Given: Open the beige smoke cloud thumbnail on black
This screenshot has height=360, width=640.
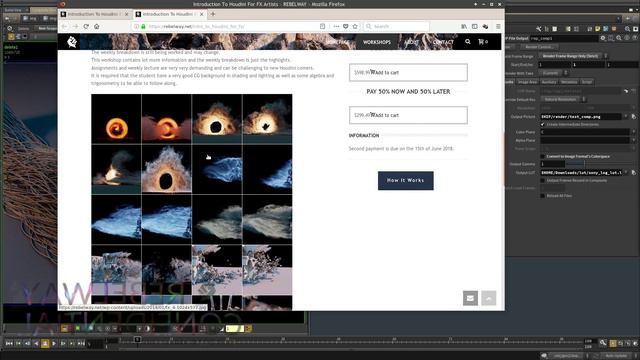Looking at the screenshot, I should (217, 220).
